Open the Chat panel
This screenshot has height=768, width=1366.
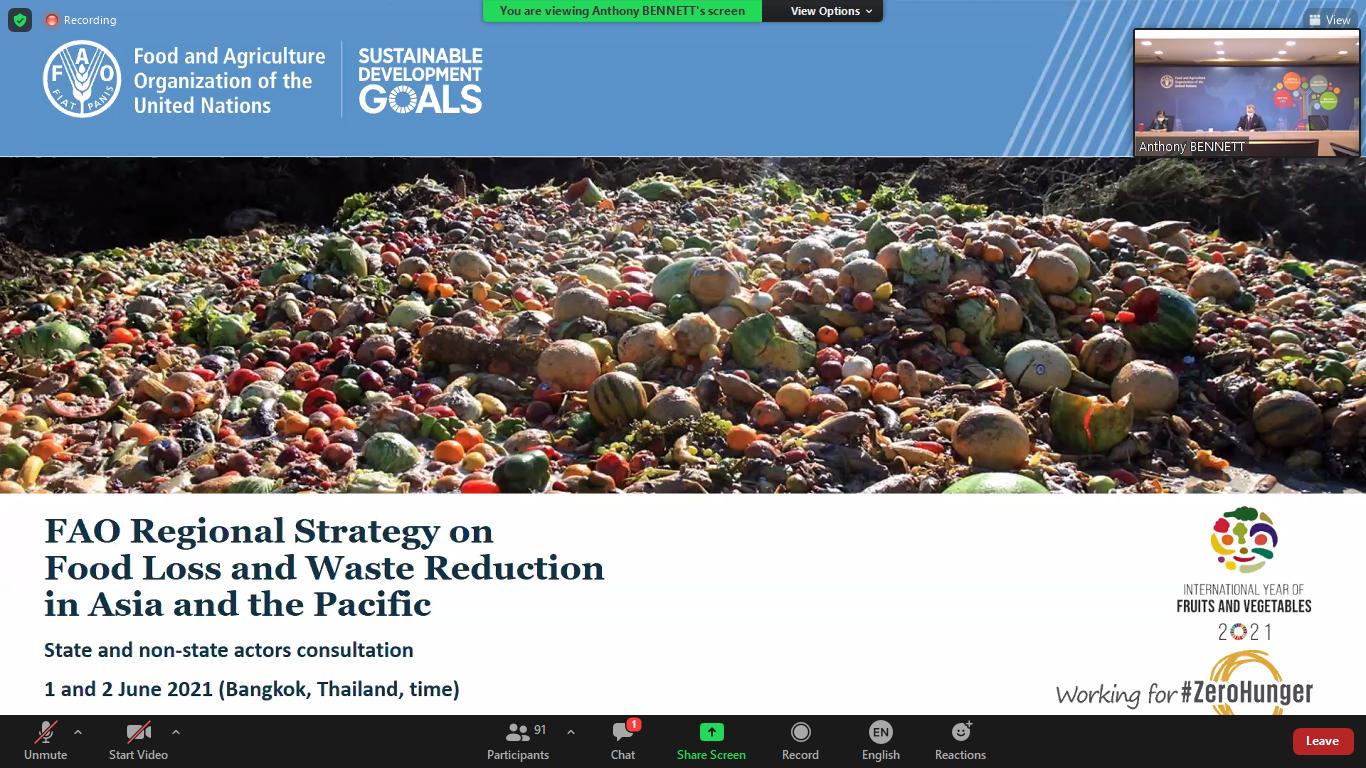tap(623, 740)
